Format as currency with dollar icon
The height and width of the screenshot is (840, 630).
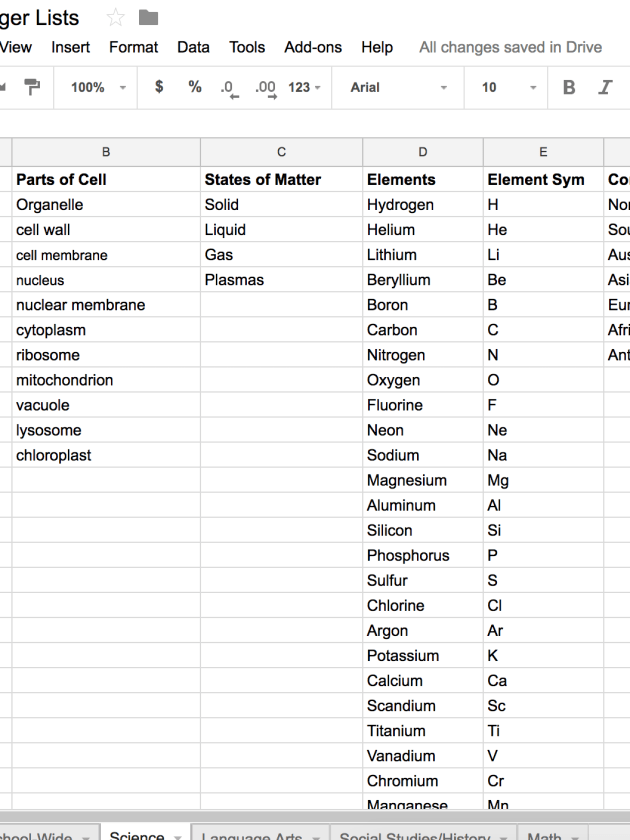pos(159,87)
